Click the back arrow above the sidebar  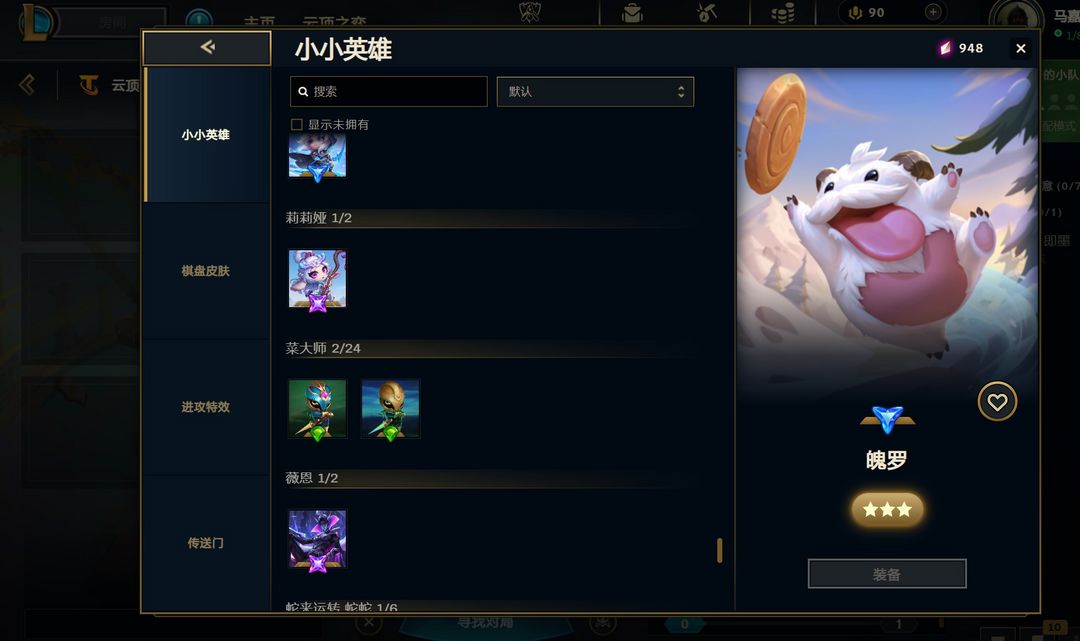(207, 47)
